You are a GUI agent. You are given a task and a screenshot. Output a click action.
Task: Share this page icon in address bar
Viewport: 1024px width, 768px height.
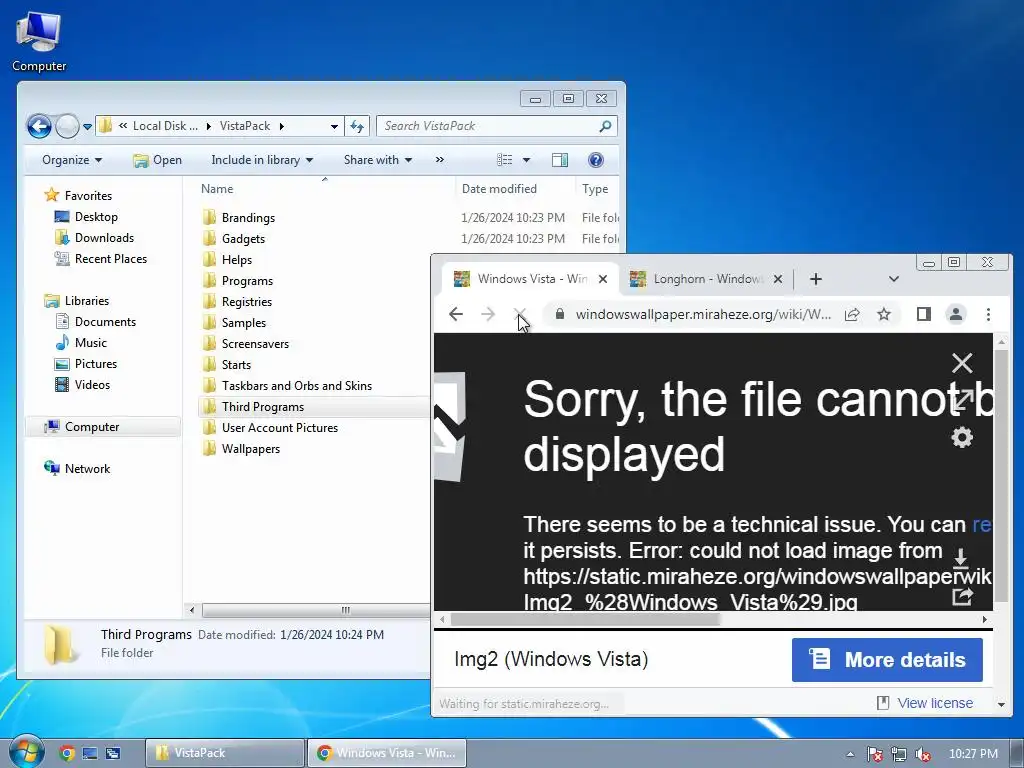pos(852,314)
